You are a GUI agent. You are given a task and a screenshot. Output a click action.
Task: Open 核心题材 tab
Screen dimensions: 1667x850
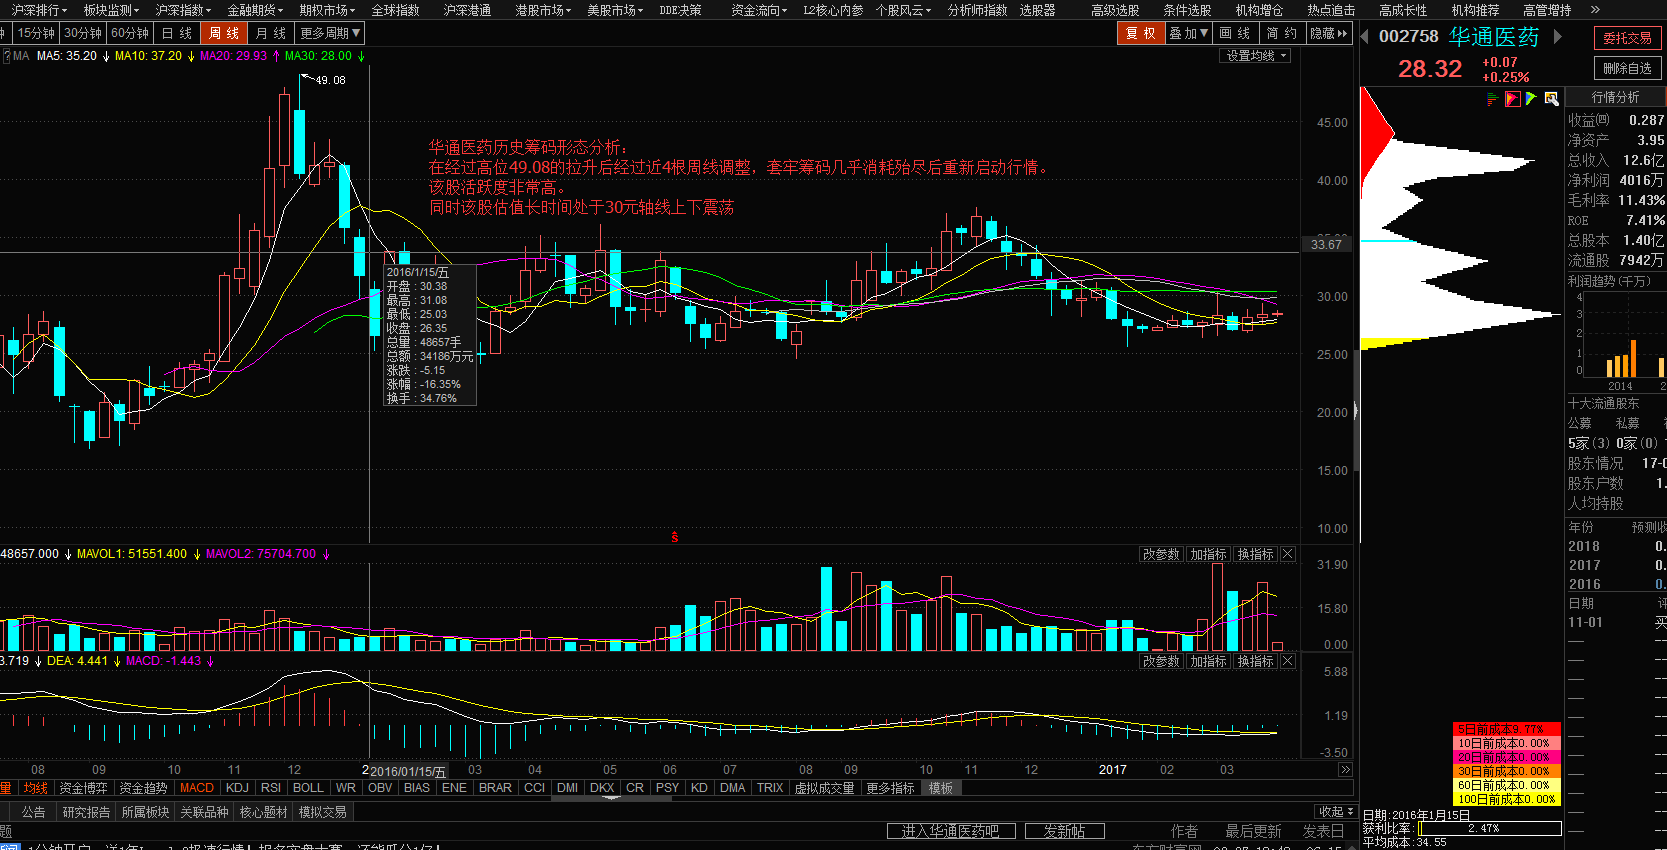pos(263,812)
